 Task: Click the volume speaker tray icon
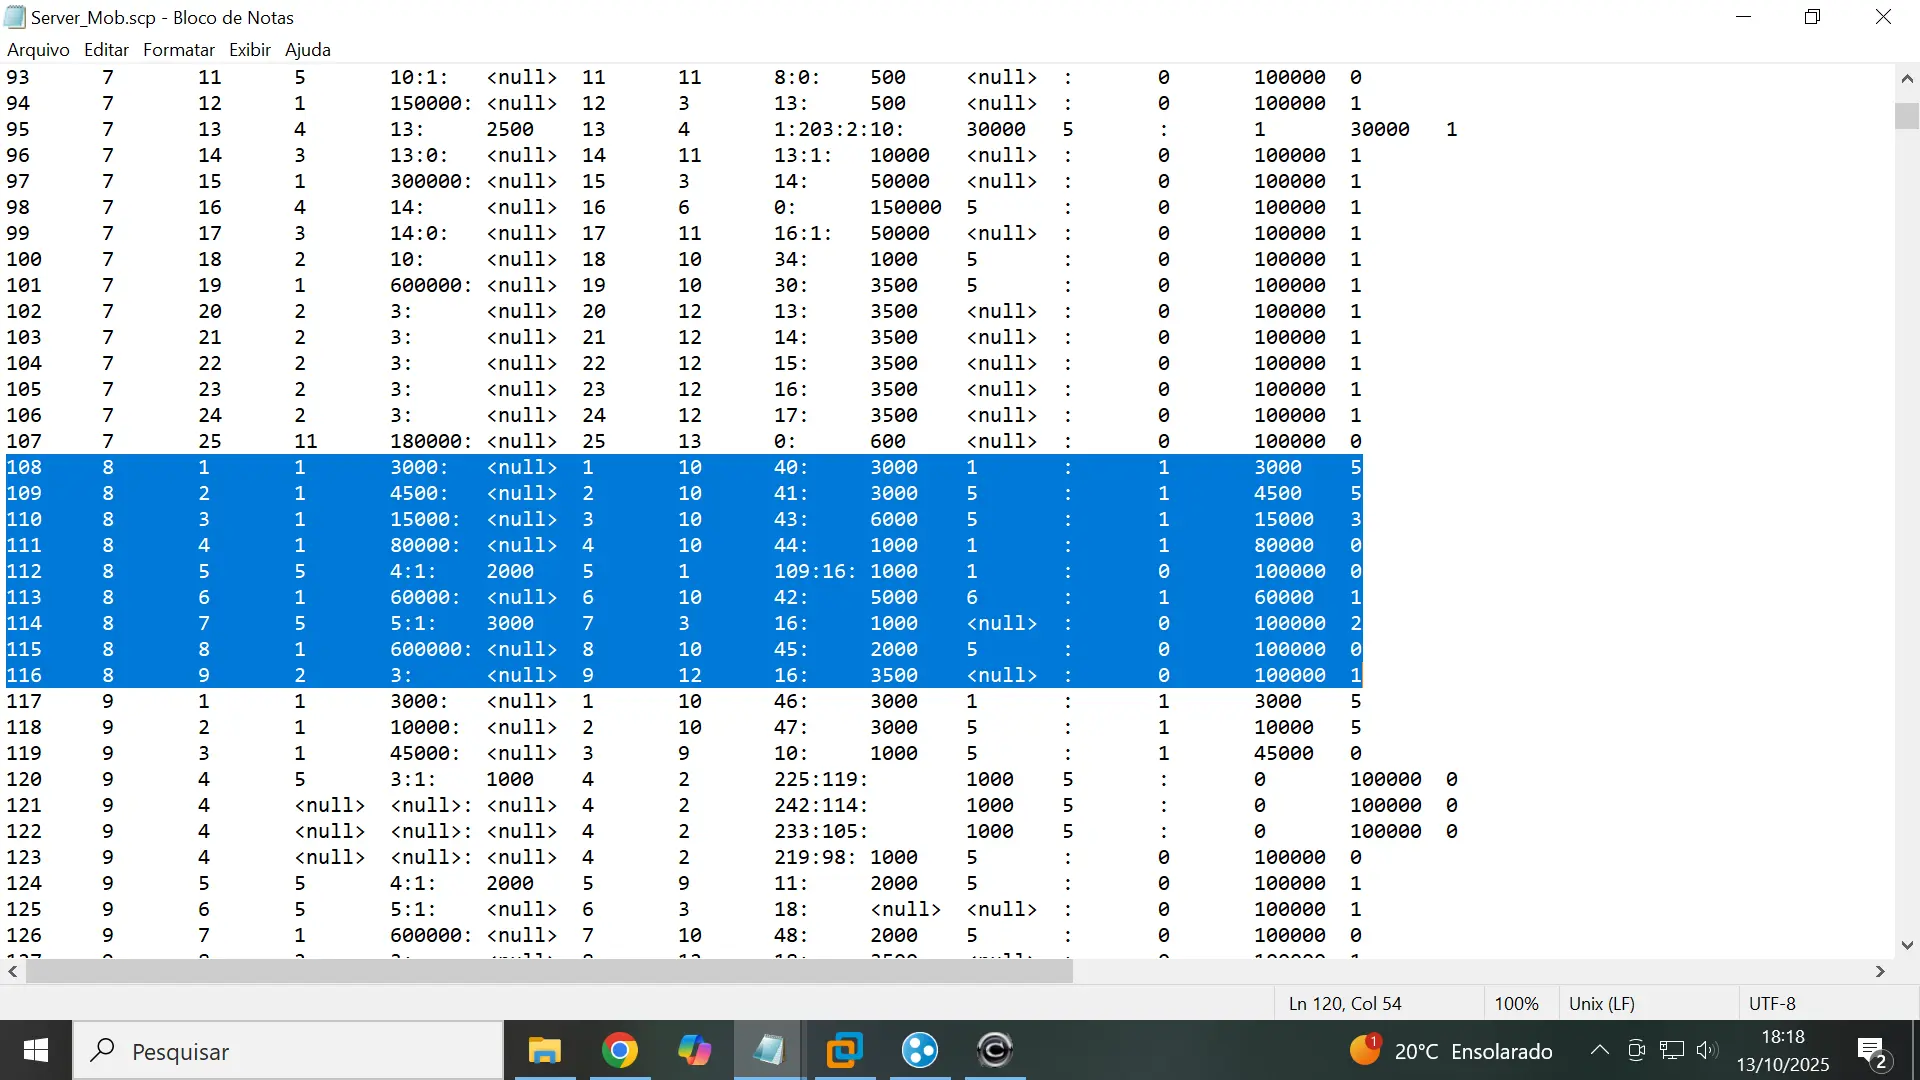(1706, 1050)
